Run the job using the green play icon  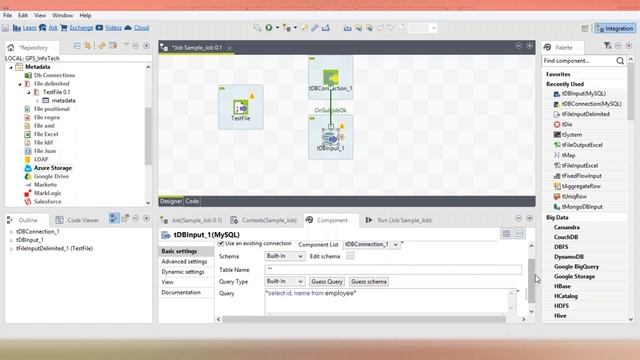pyautogui.click(x=269, y=28)
